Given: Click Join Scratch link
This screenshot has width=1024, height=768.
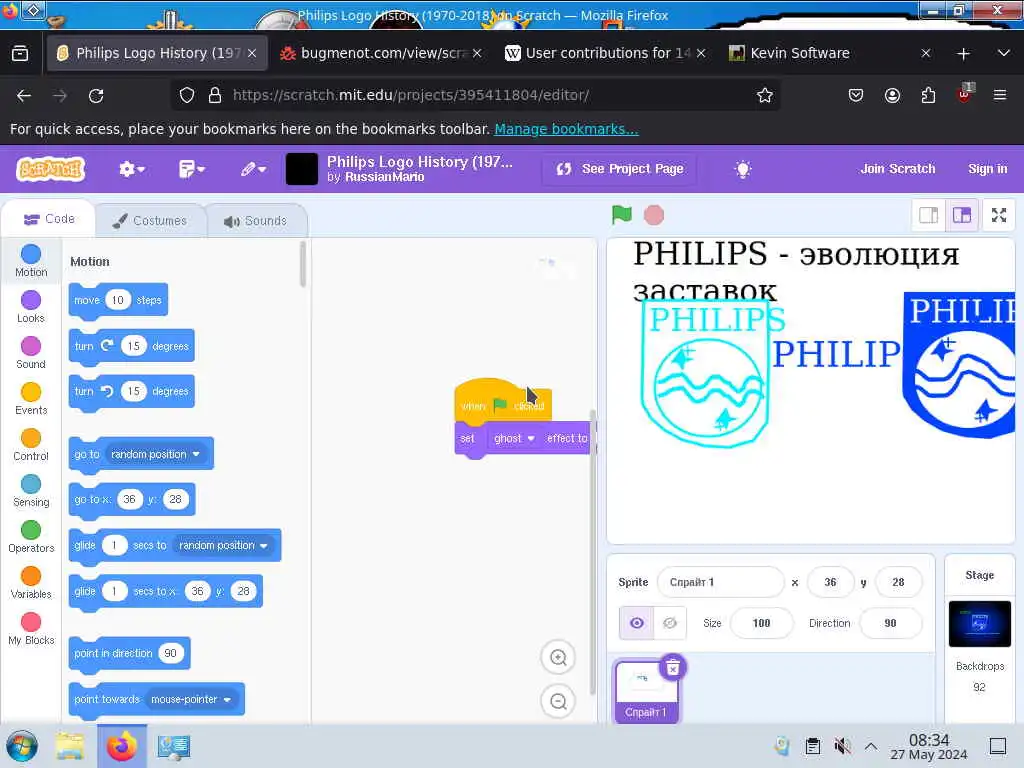Looking at the screenshot, I should click(897, 168).
